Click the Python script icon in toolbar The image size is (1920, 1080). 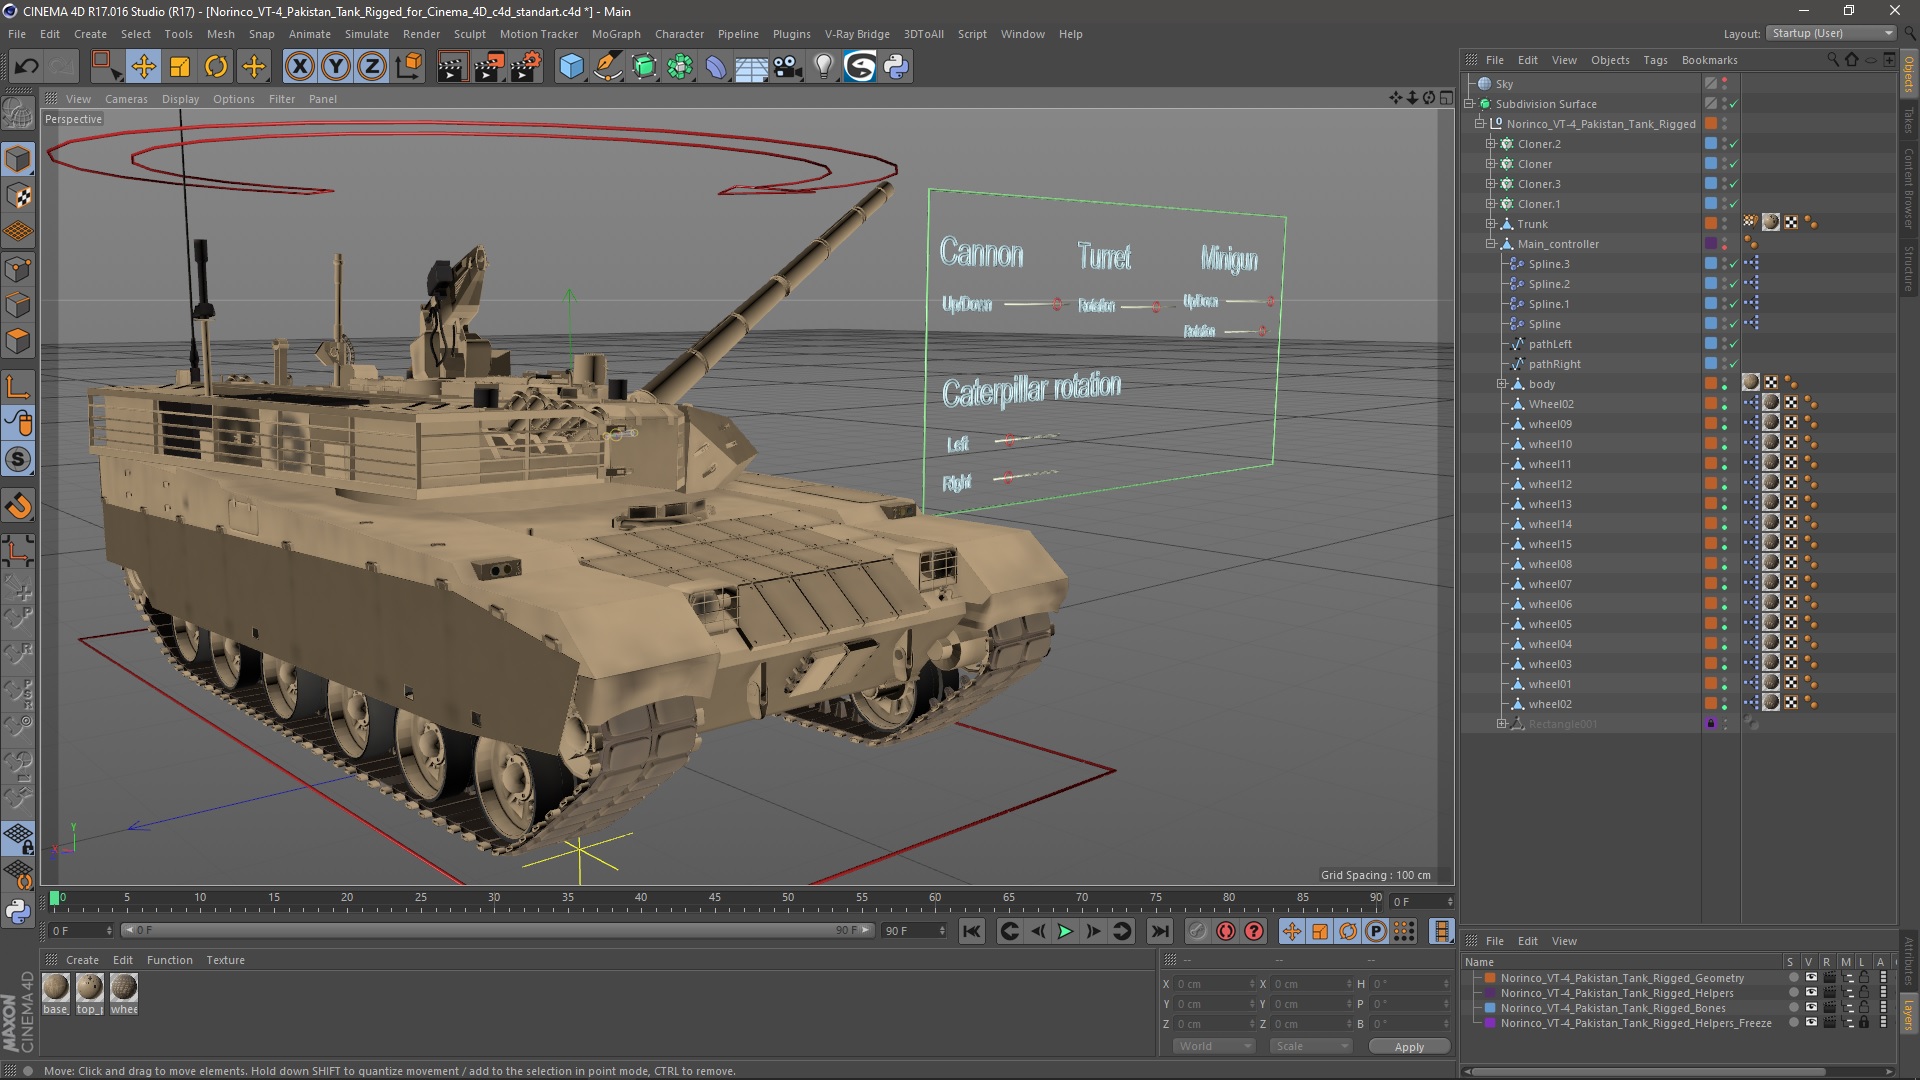click(x=896, y=67)
